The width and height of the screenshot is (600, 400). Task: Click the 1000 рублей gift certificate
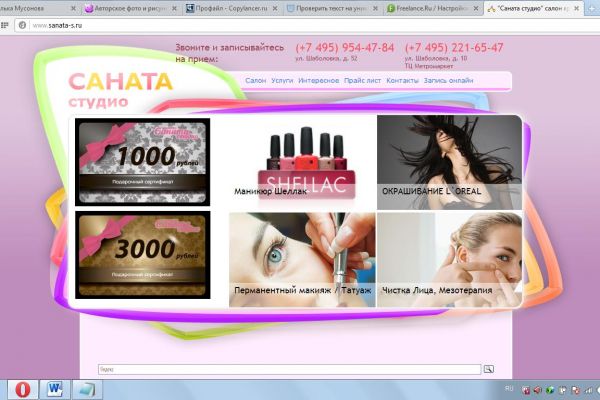point(142,162)
